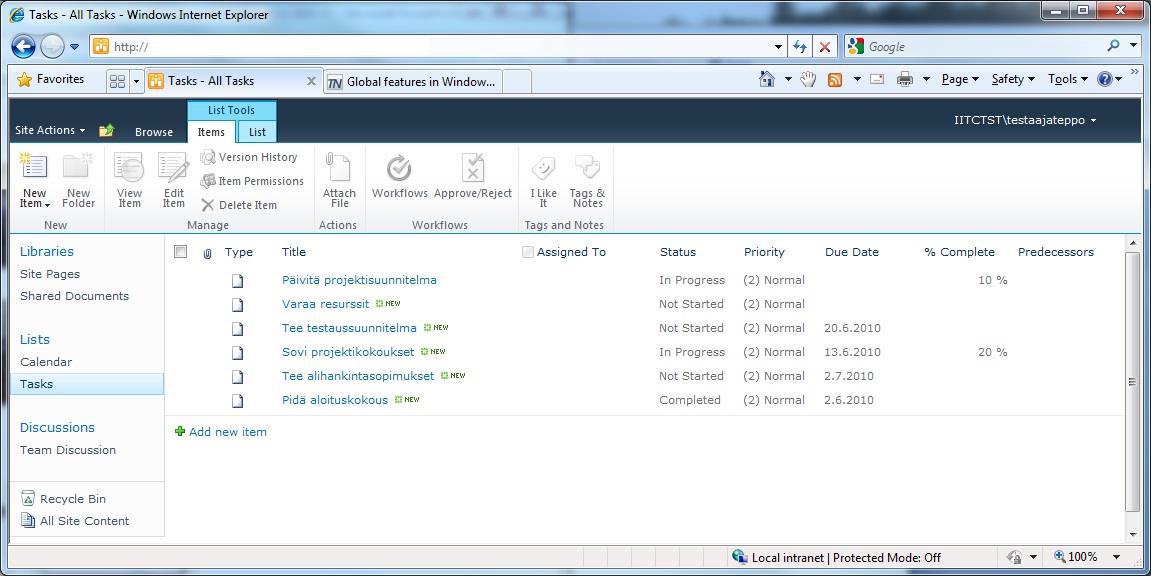1151x576 pixels.
Task: Click the address bar URL field
Action: click(x=440, y=47)
